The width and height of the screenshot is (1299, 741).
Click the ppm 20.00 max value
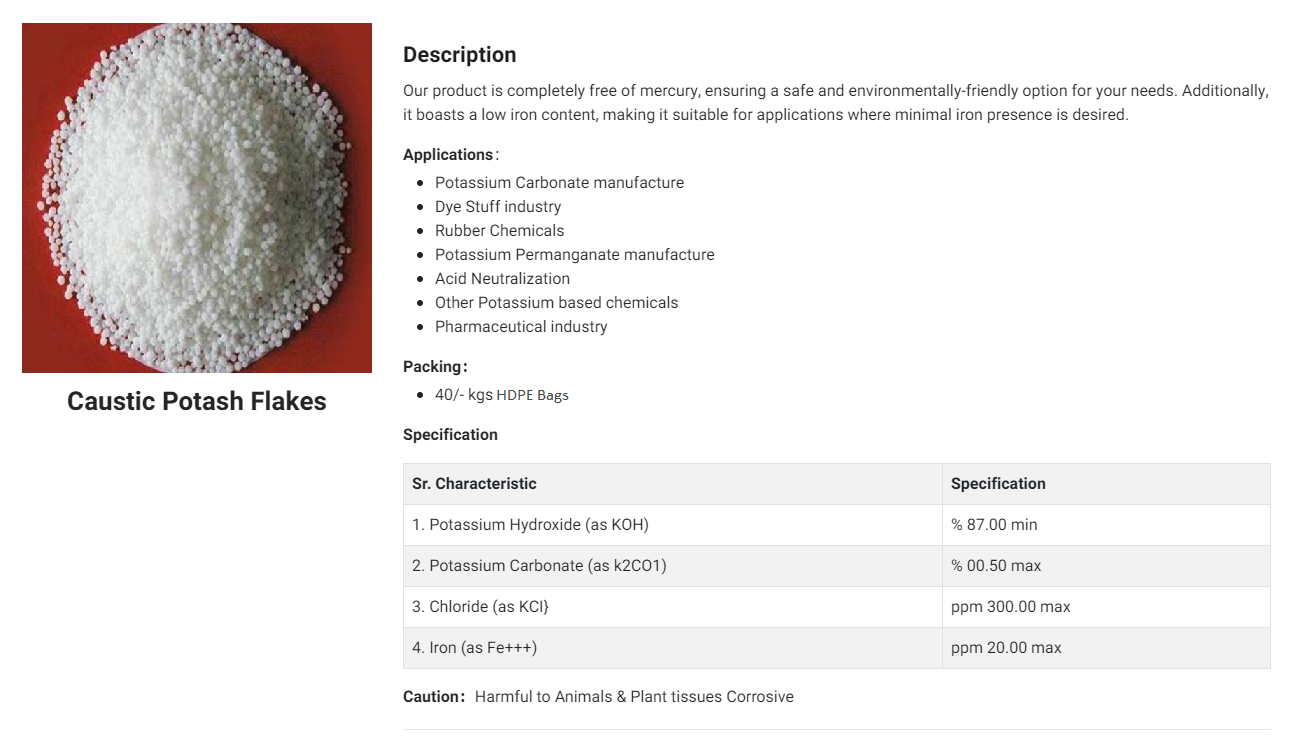1006,648
